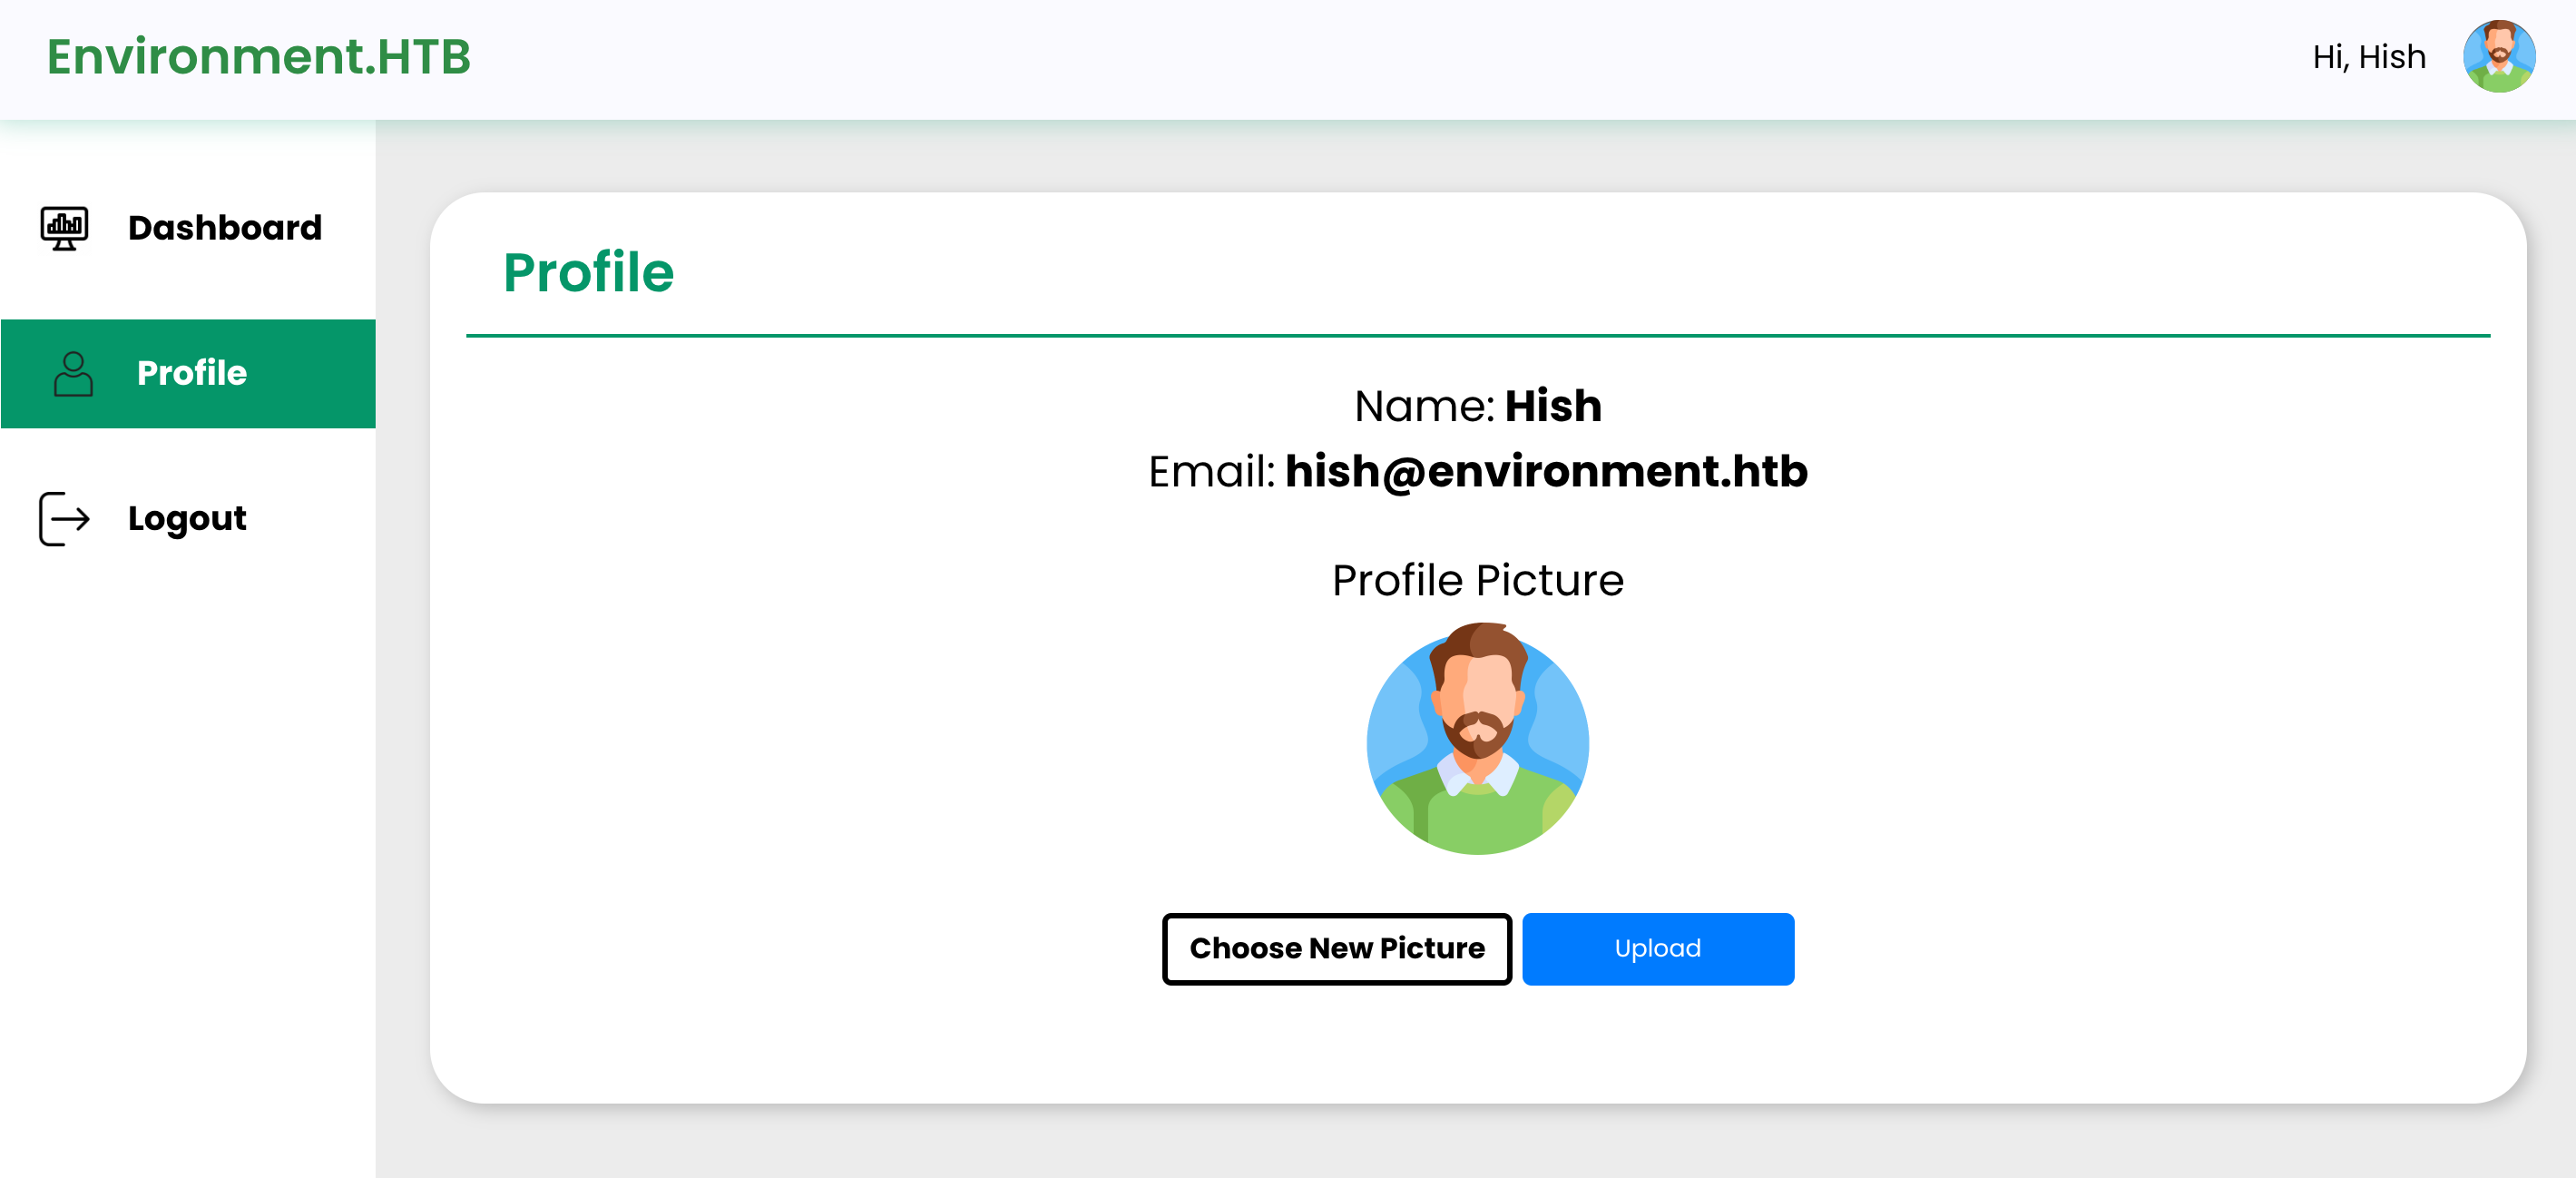Click the Name: label text
Viewport: 2576px width, 1178px height.
click(x=1424, y=406)
